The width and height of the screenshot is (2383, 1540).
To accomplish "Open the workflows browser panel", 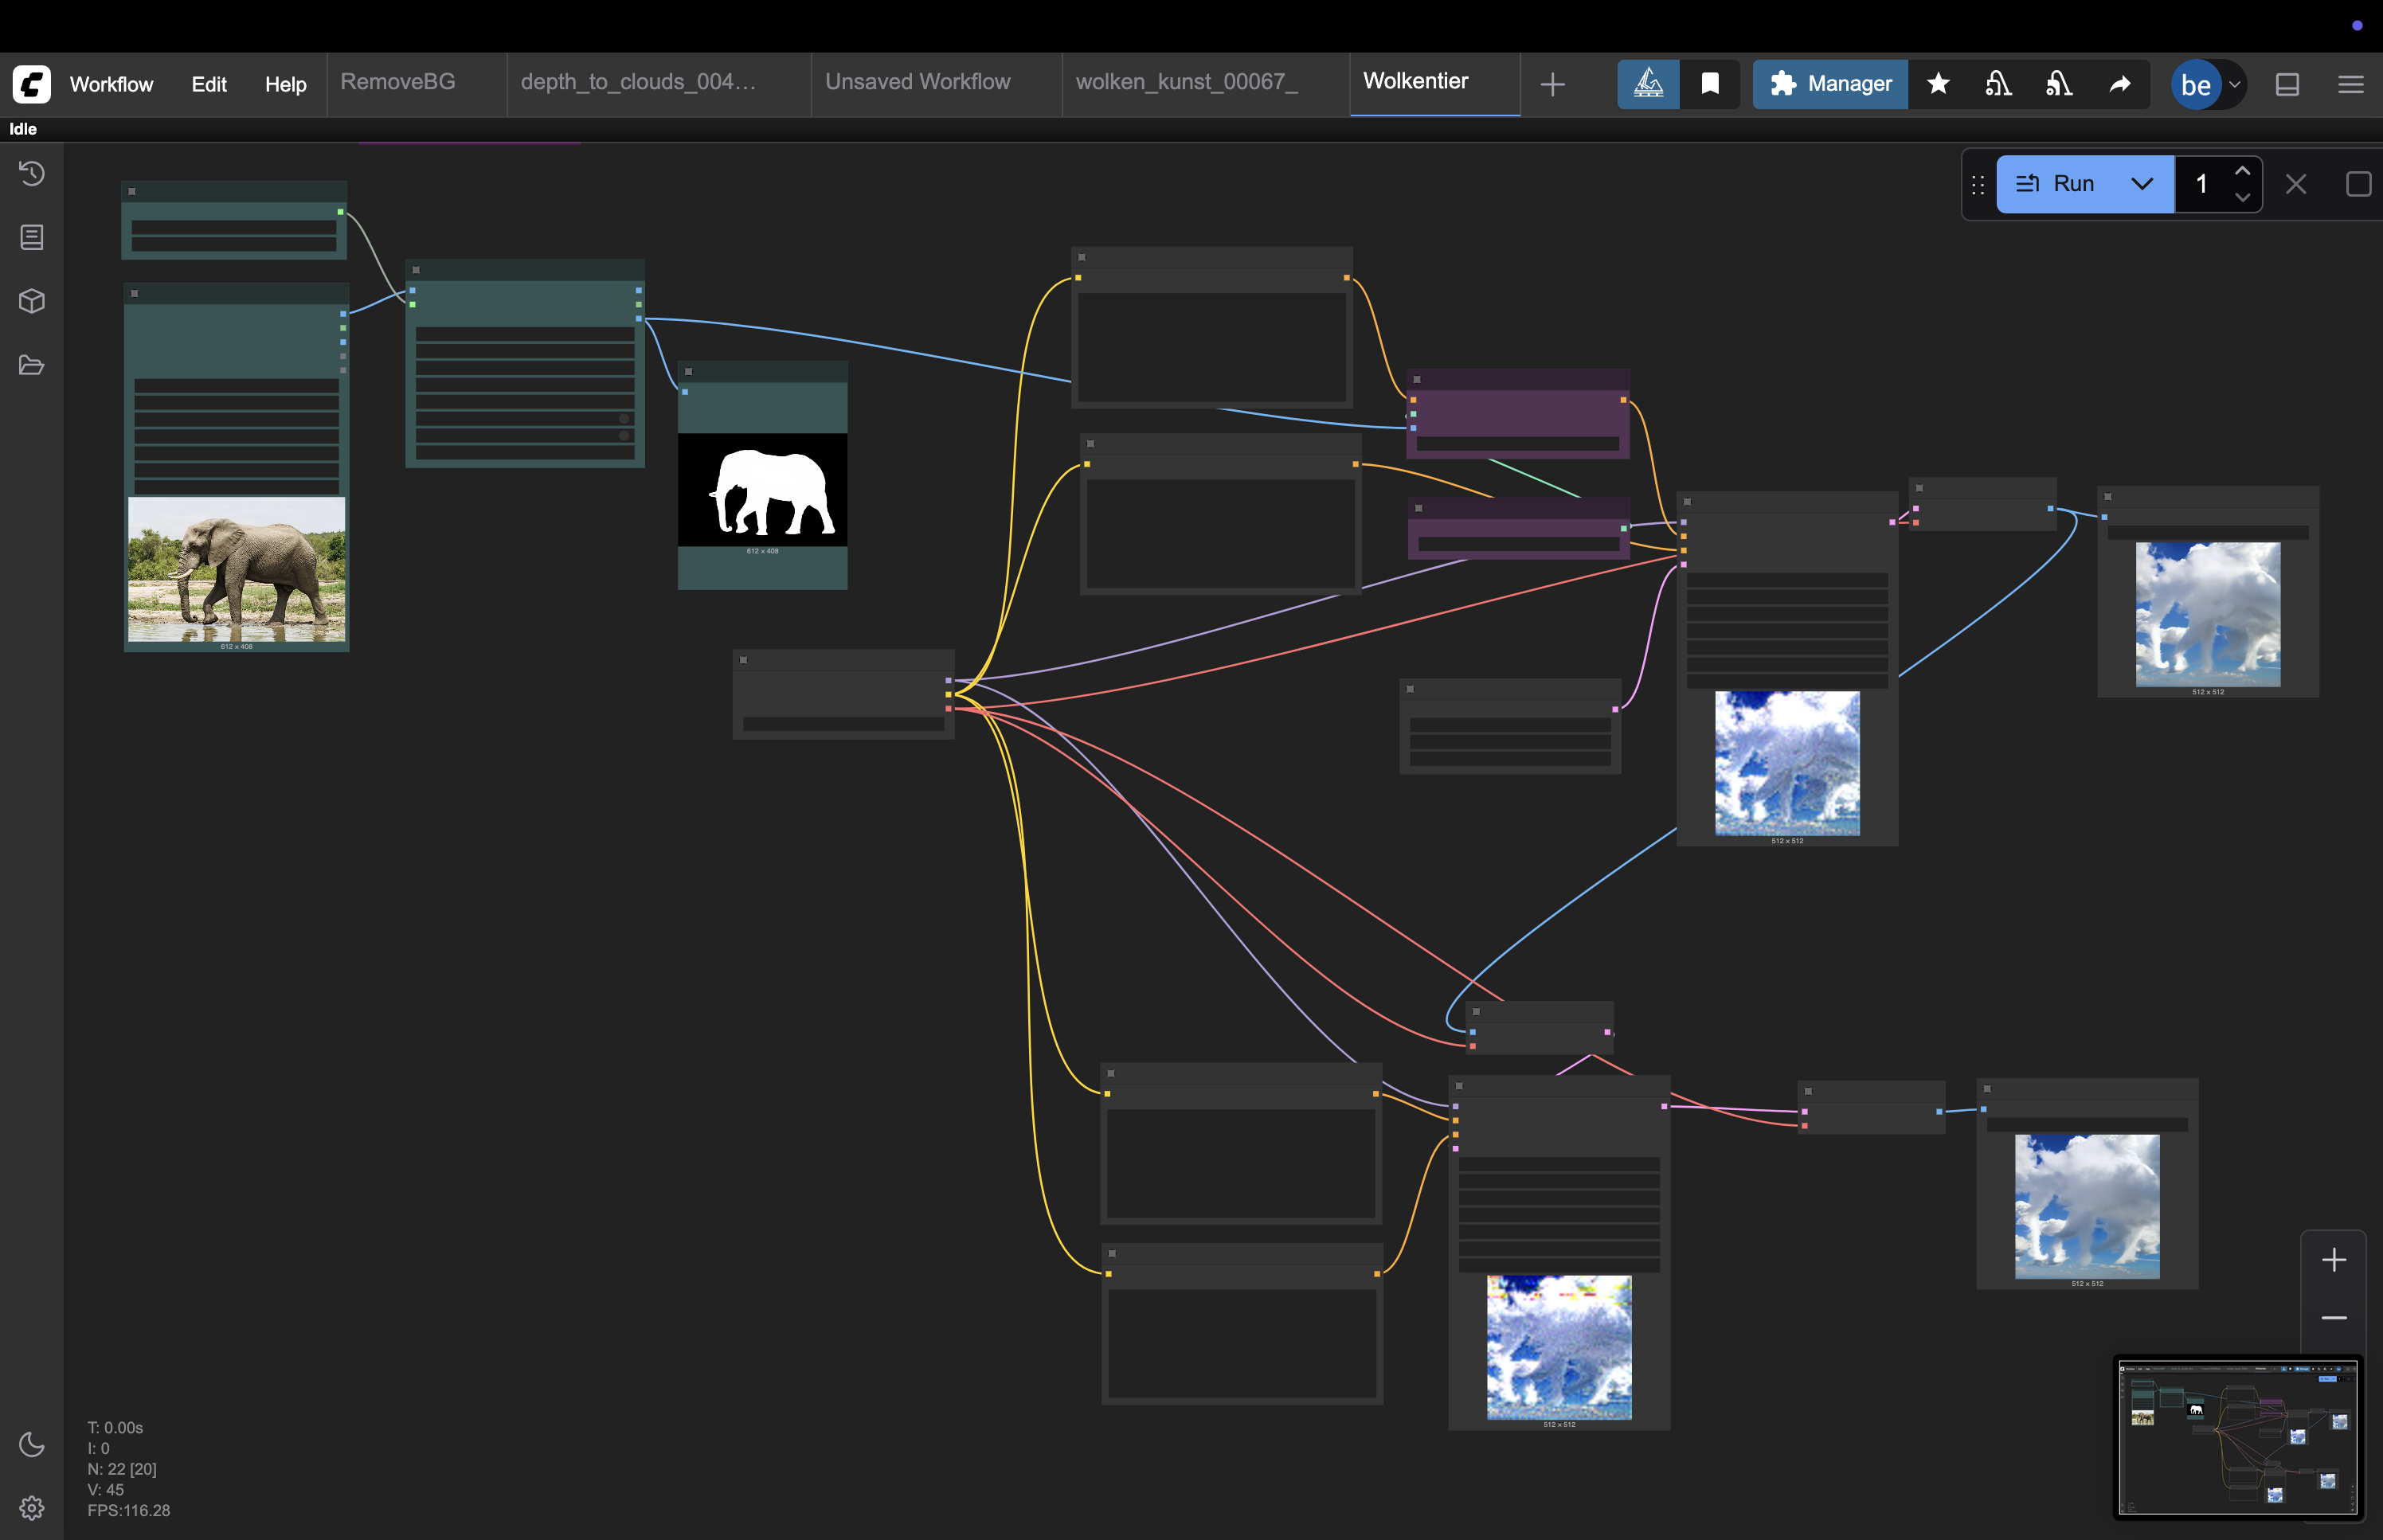I will tap(32, 365).
